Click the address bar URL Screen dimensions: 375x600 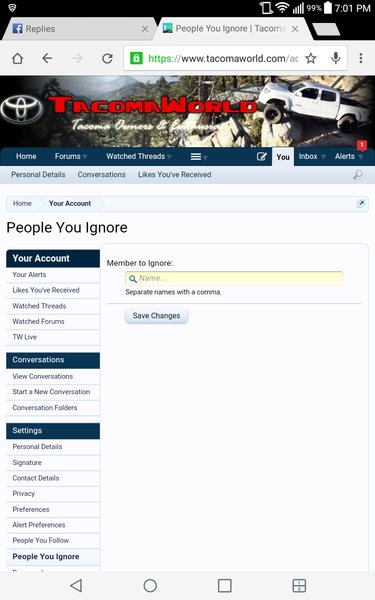pyautogui.click(x=223, y=59)
